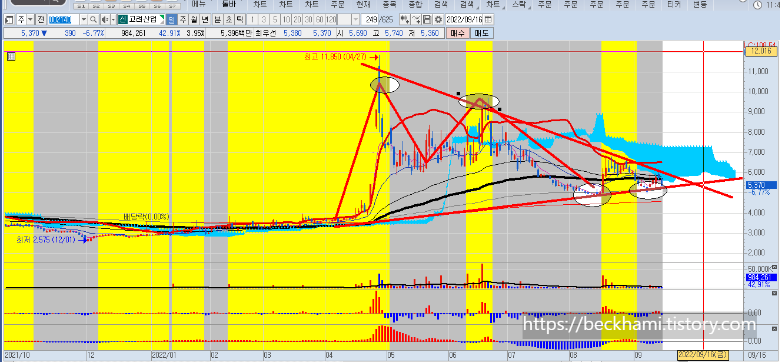Click the -6.77% change value in info bar
The height and width of the screenshot is (362, 780).
pyautogui.click(x=93, y=33)
